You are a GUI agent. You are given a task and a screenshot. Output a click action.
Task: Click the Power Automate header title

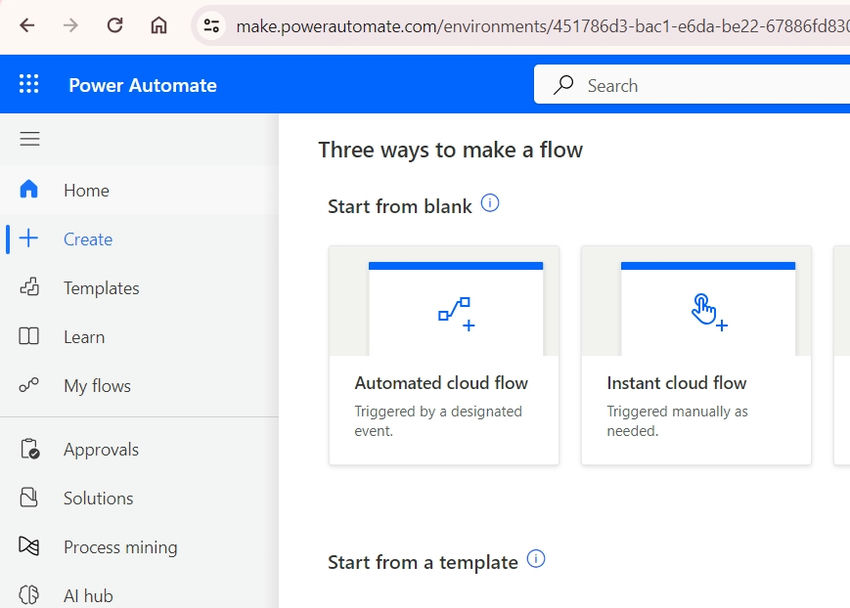pyautogui.click(x=143, y=86)
